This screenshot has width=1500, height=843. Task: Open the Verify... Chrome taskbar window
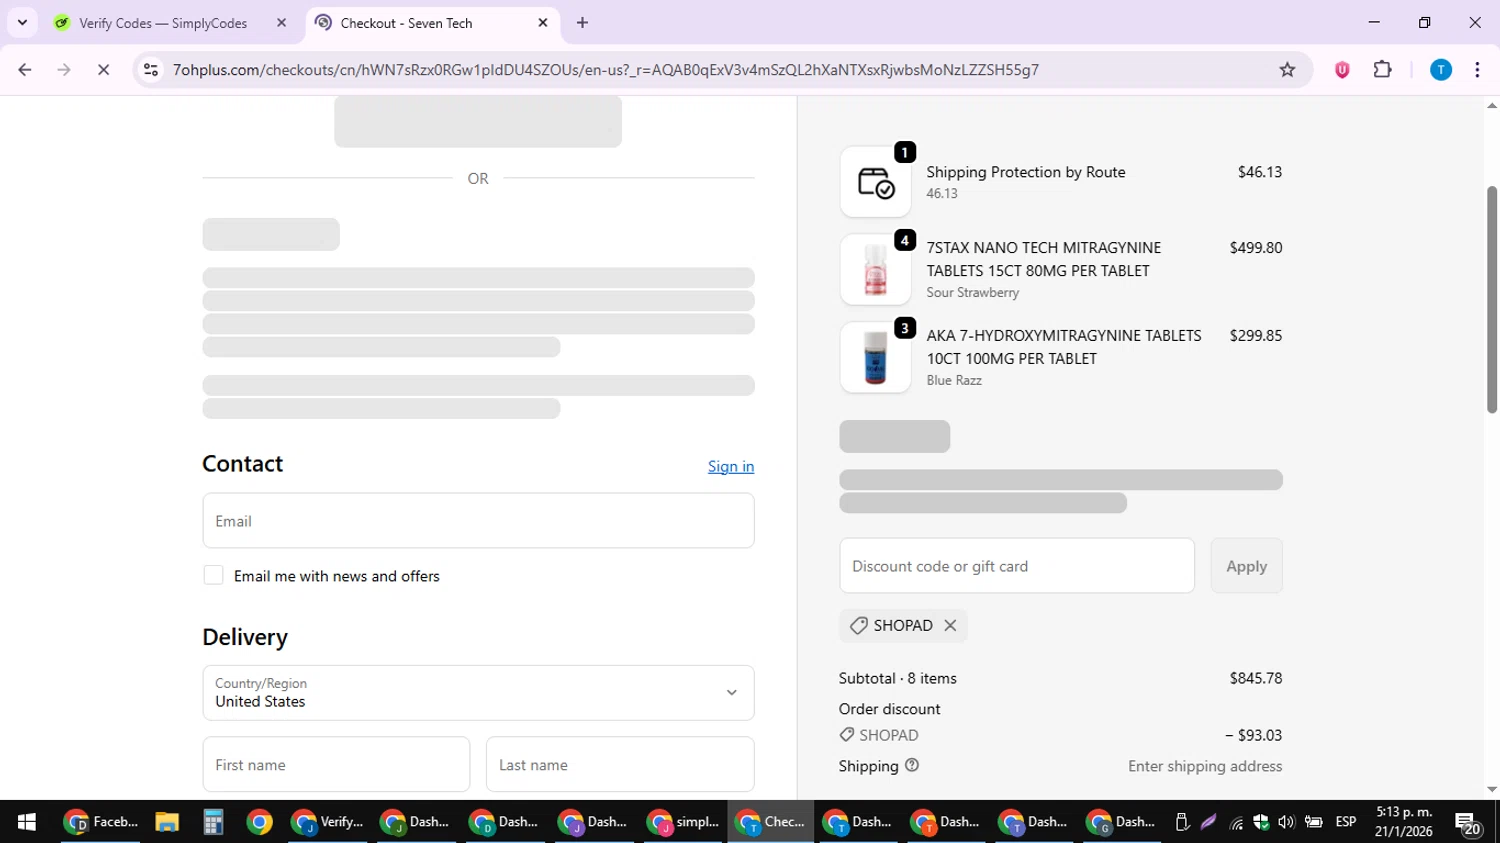pos(327,822)
